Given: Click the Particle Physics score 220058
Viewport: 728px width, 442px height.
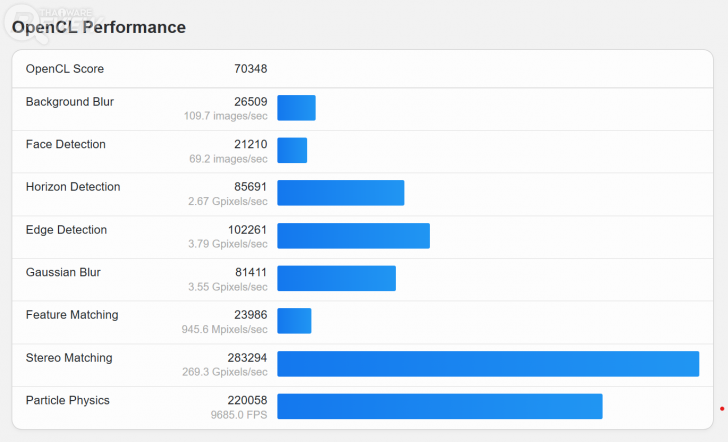Looking at the screenshot, I should pos(247,401).
